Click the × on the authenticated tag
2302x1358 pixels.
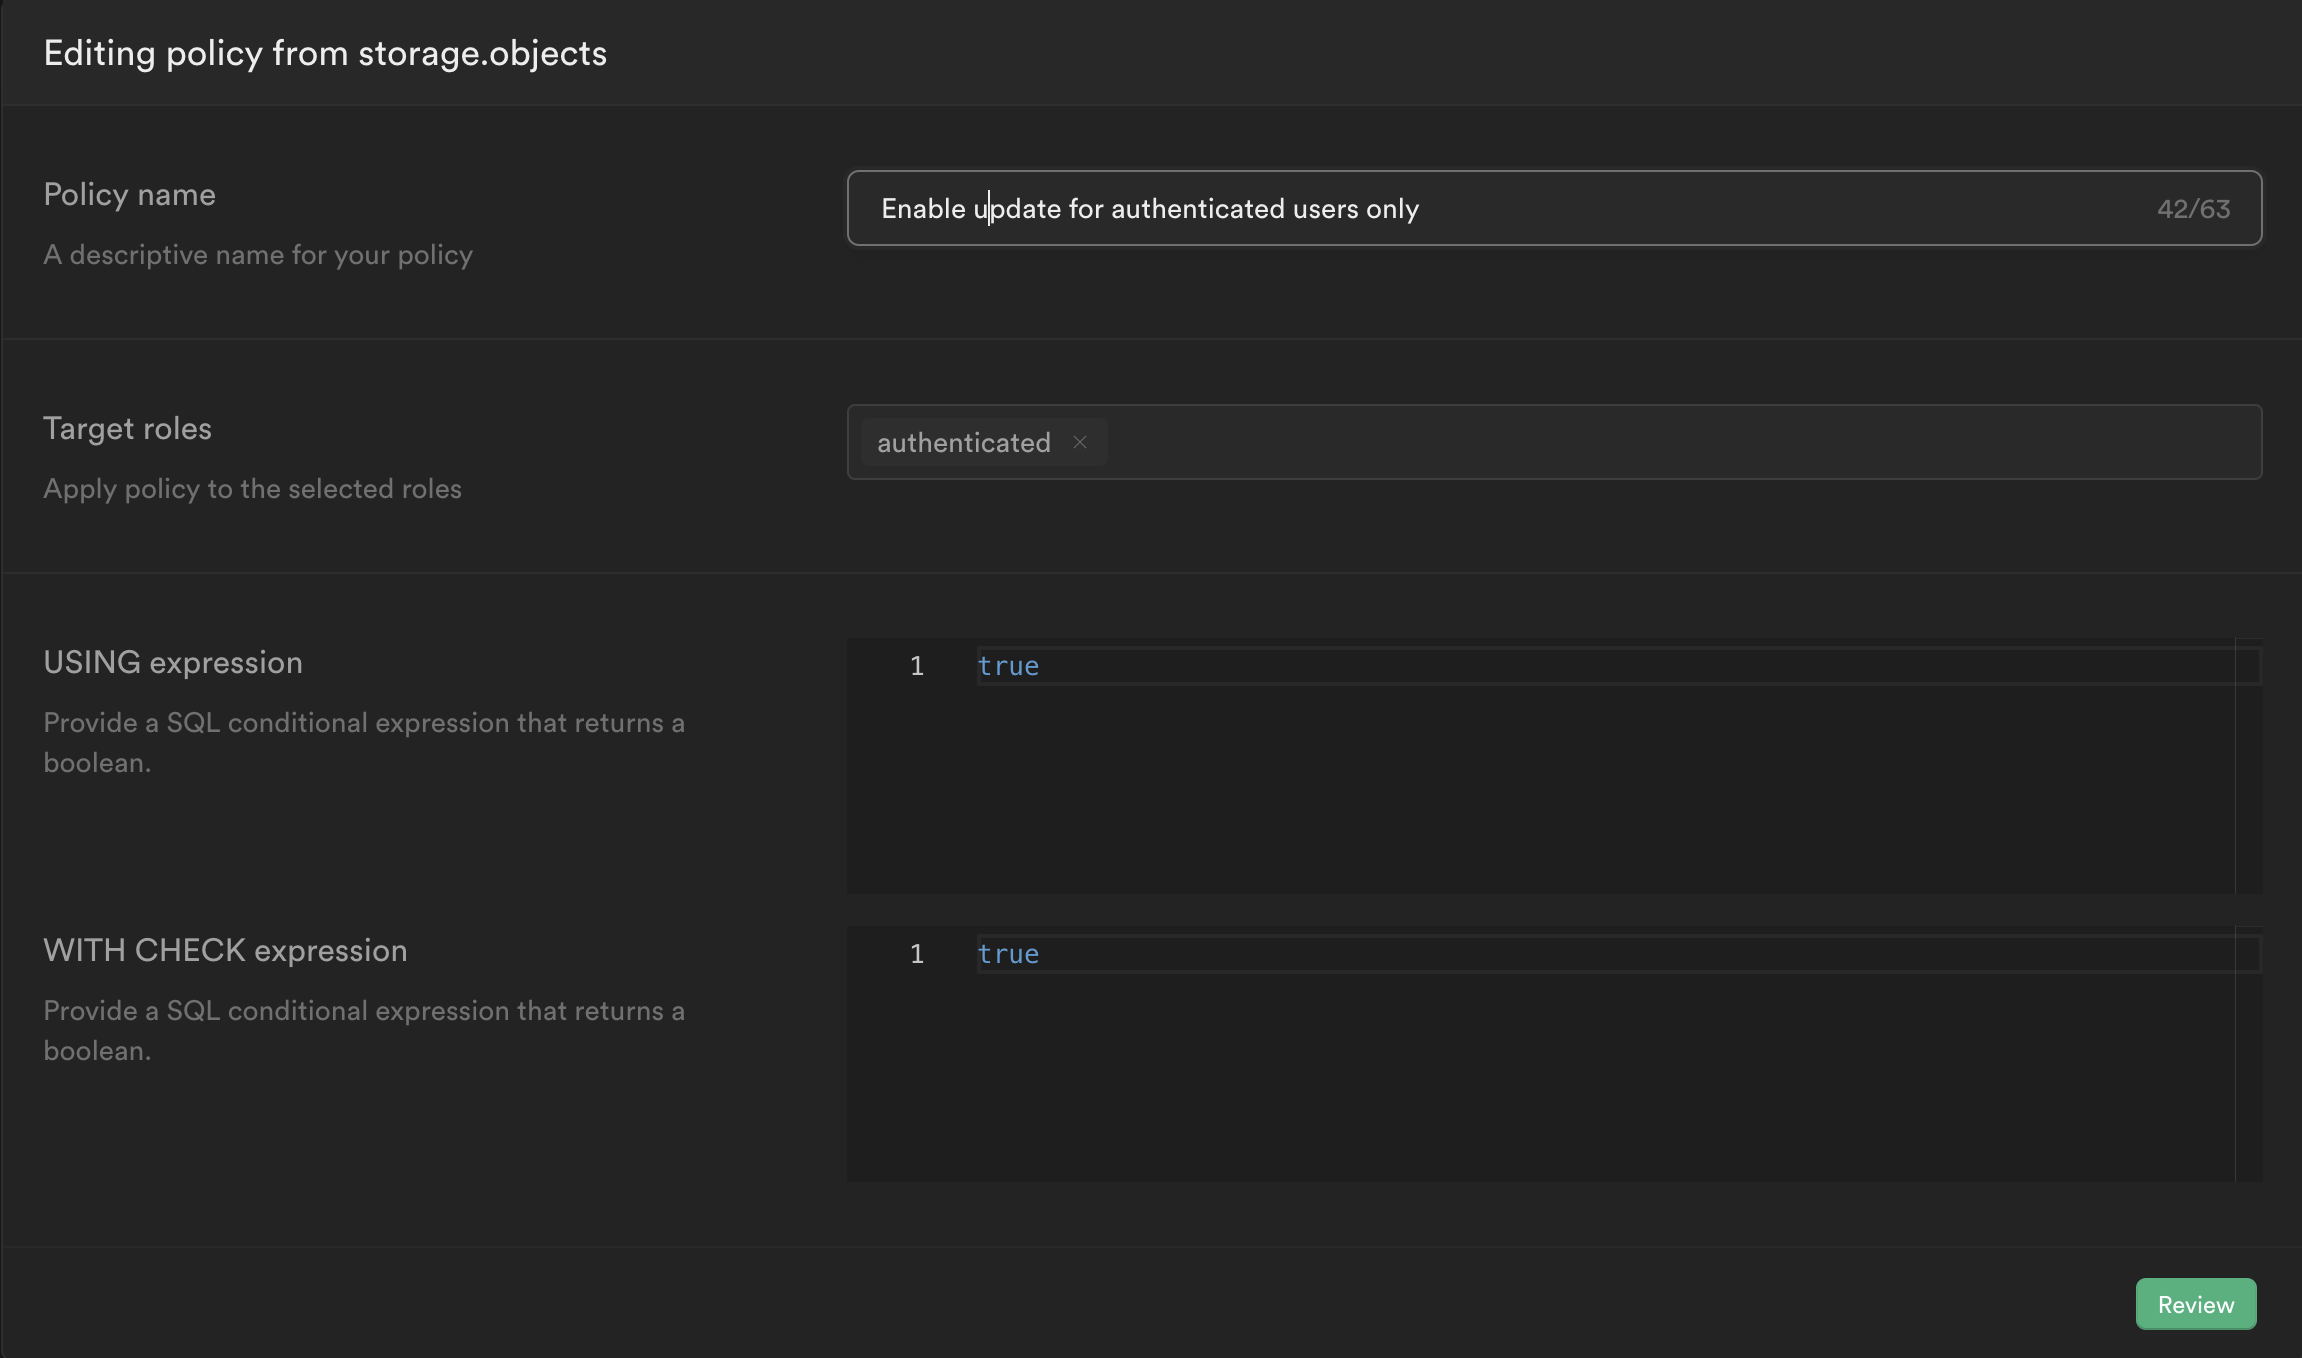[x=1080, y=441]
